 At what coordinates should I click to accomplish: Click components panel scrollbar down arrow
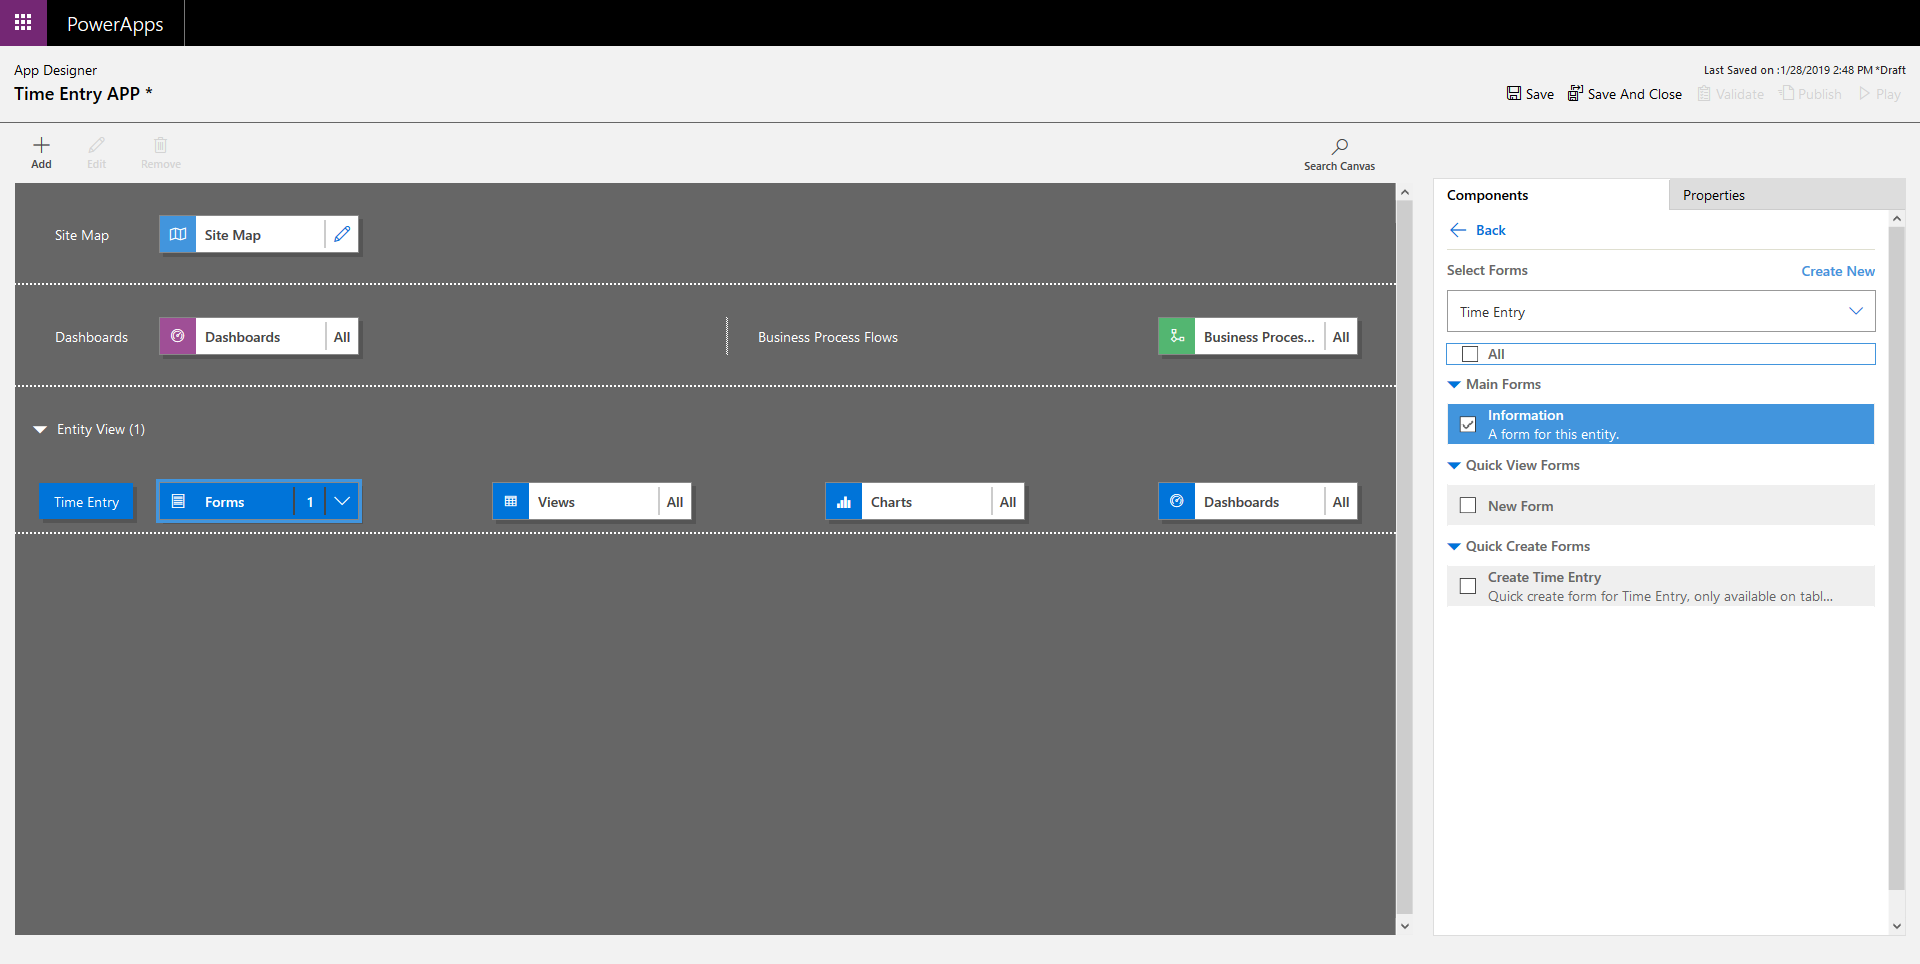[x=1897, y=926]
